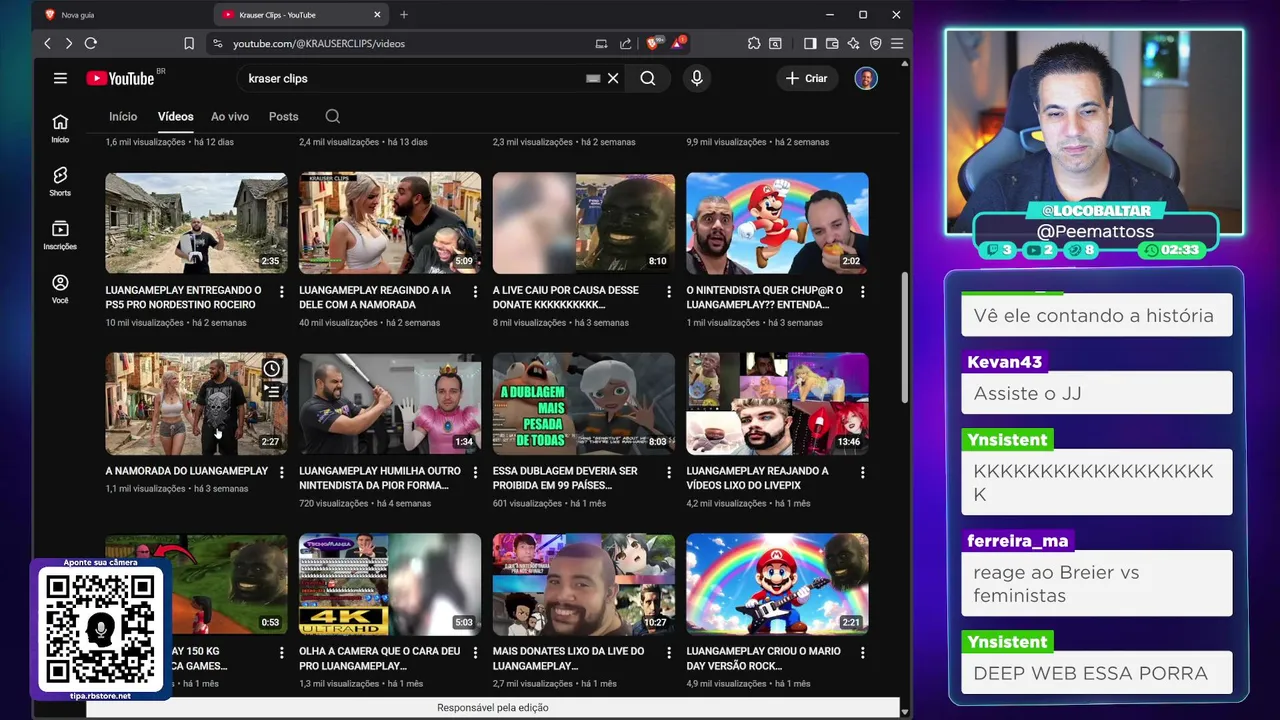Image resolution: width=1280 pixels, height=720 pixels.
Task: Open Início in the left sidebar
Action: [60, 128]
